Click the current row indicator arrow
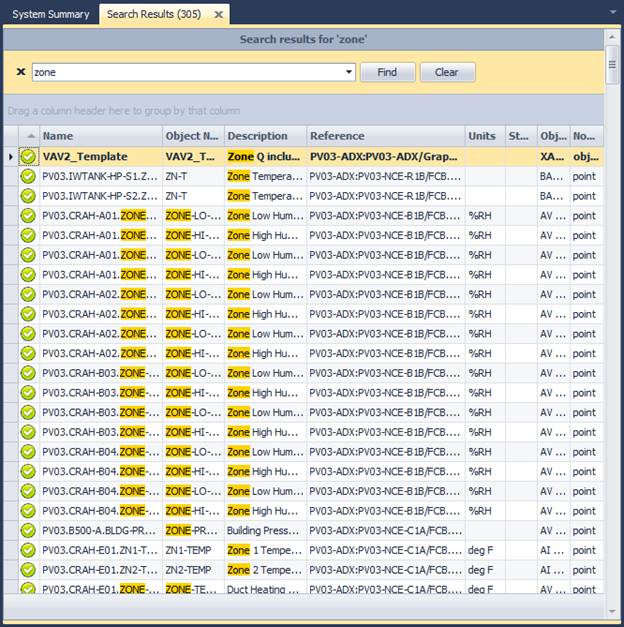 coord(11,157)
